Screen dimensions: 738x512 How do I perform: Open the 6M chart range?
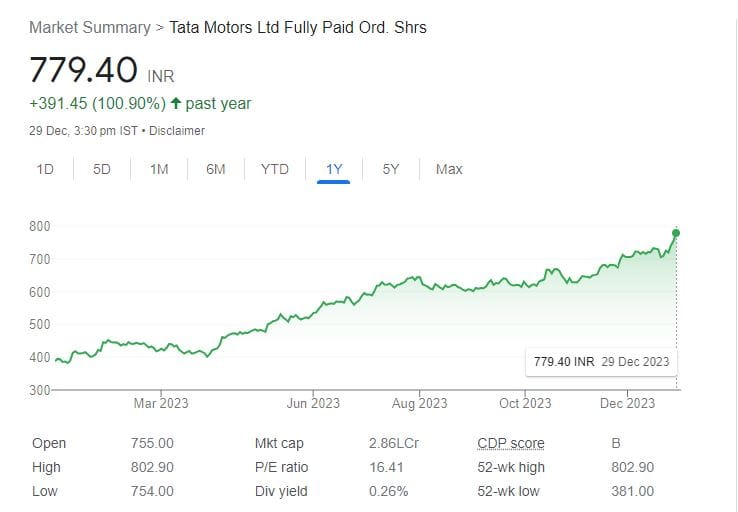point(216,169)
